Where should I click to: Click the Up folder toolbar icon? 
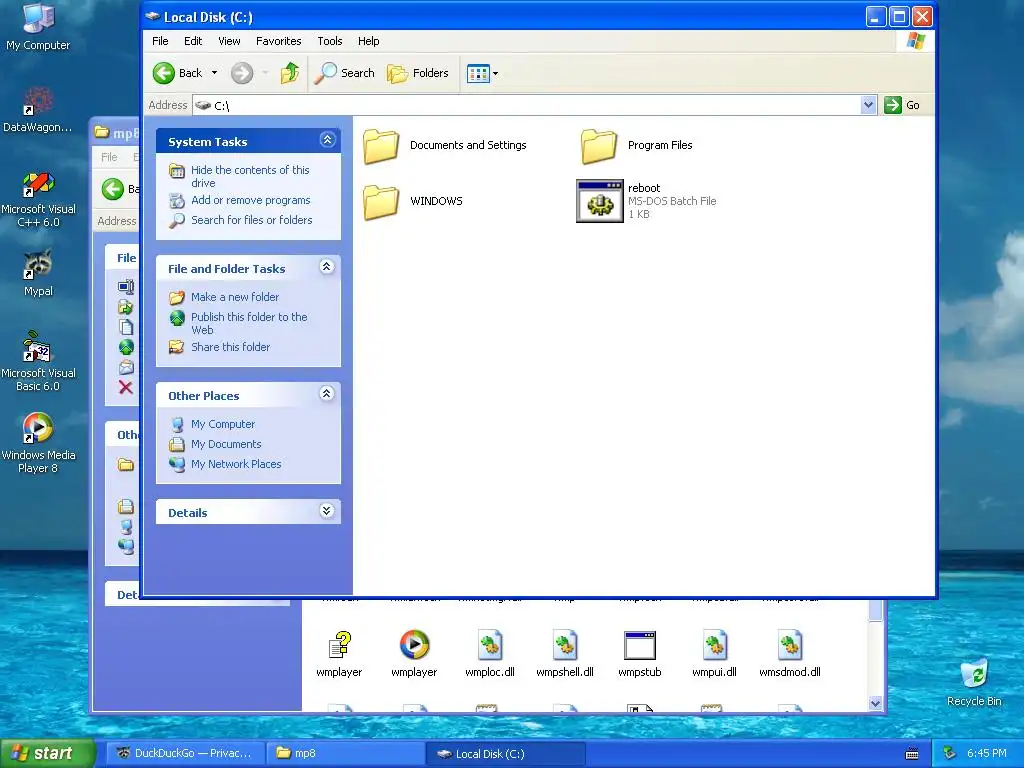tap(290, 73)
